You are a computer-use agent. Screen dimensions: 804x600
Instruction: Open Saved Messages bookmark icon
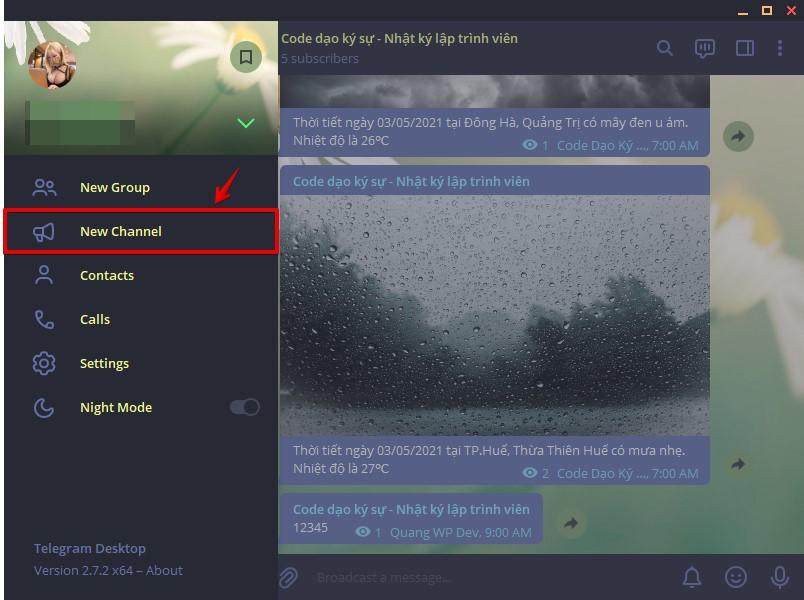pos(246,56)
